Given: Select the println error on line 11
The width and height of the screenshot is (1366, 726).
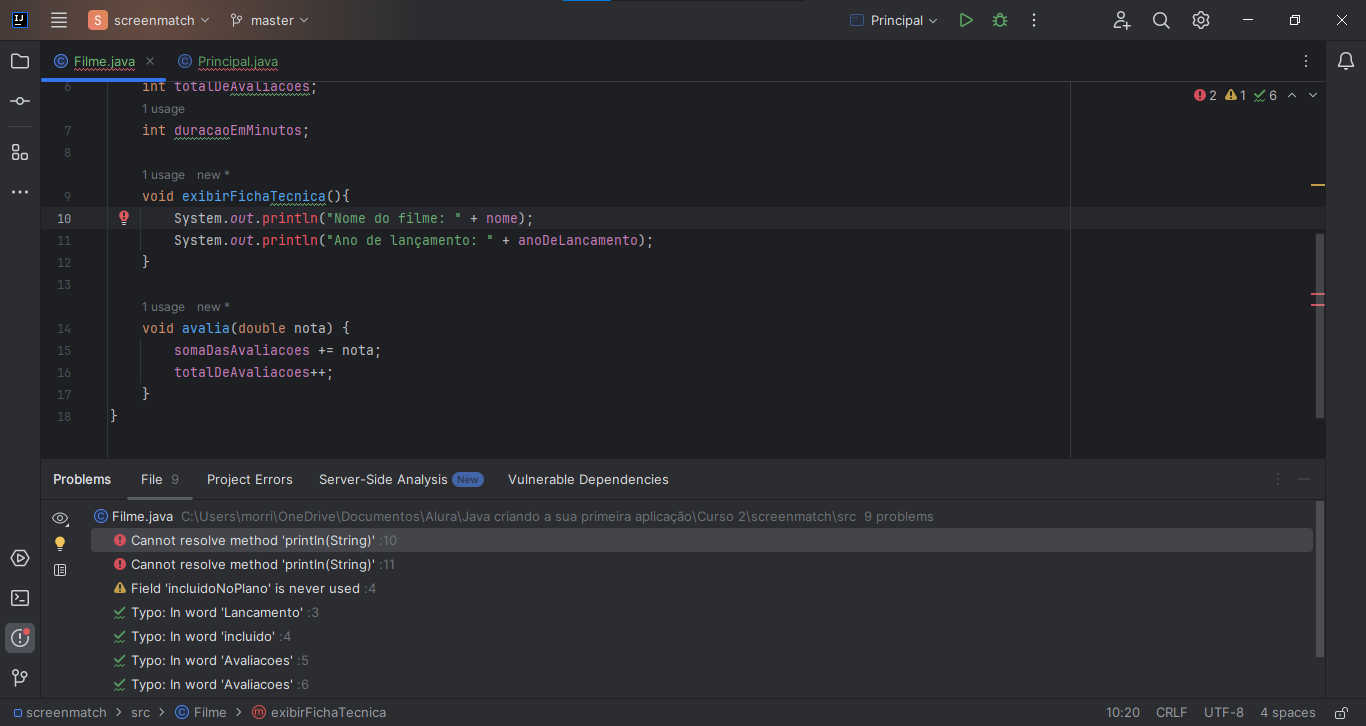Looking at the screenshot, I should (x=701, y=564).
